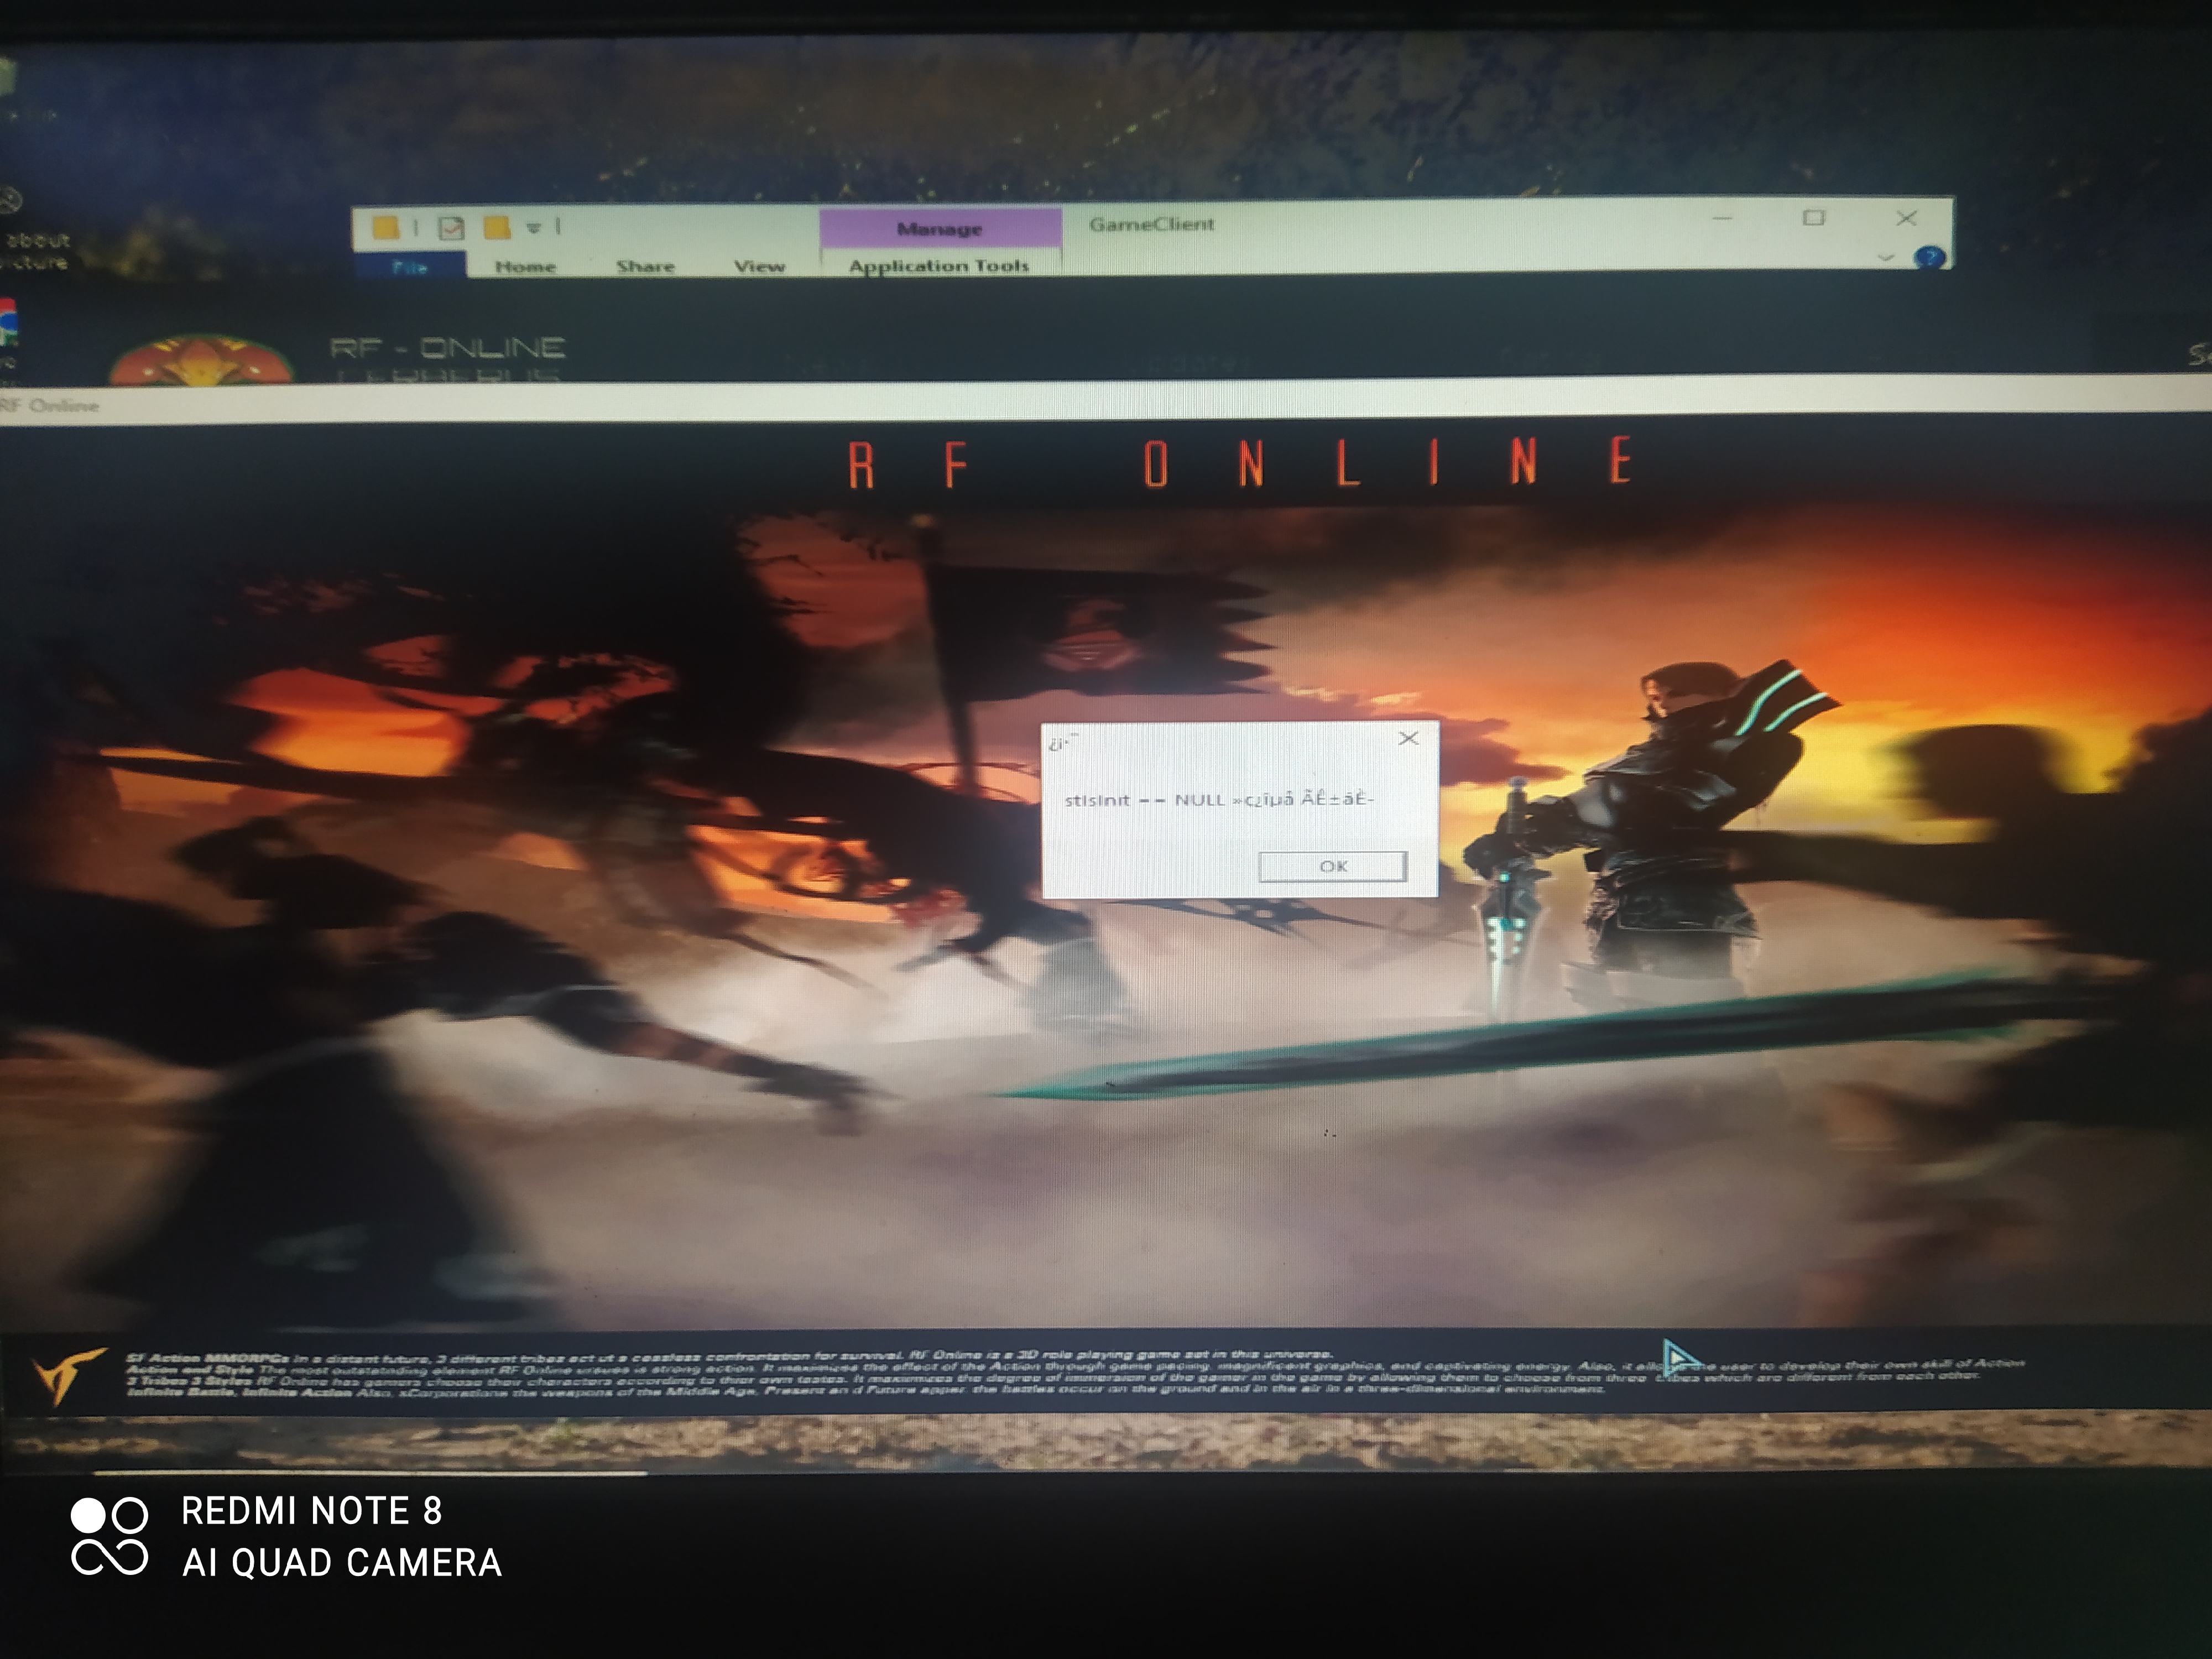2212x1659 pixels.
Task: Close the GameClient explorer window
Action: click(1906, 217)
